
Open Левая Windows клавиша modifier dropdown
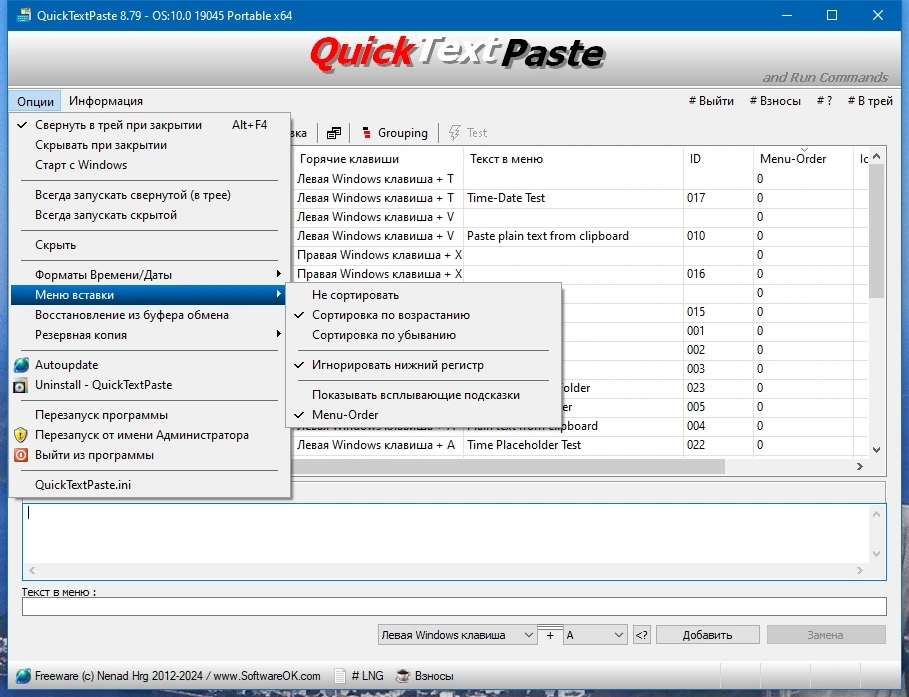click(457, 635)
